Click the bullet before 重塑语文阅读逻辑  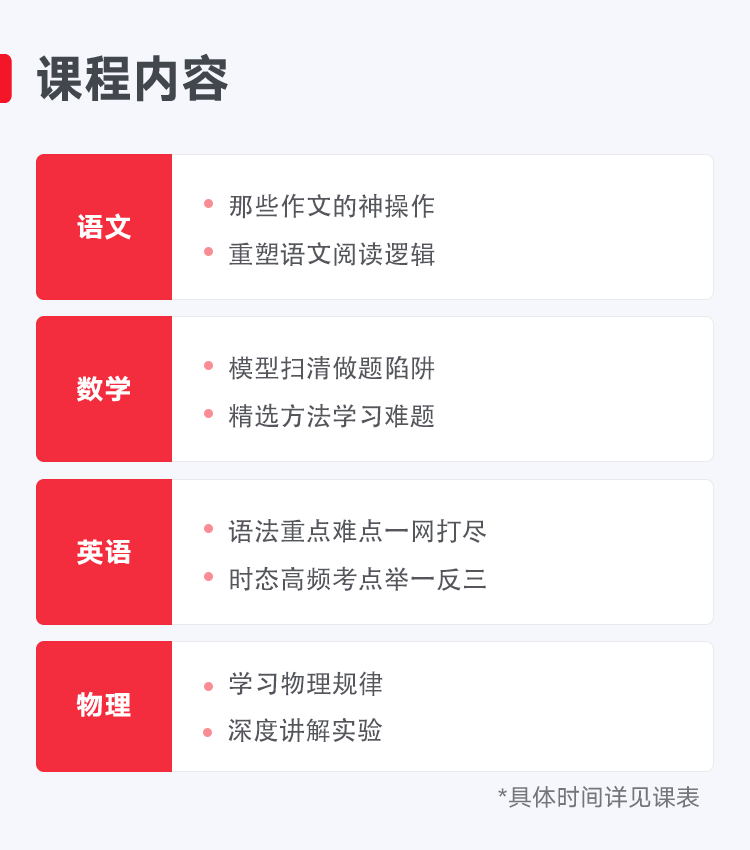(x=208, y=252)
